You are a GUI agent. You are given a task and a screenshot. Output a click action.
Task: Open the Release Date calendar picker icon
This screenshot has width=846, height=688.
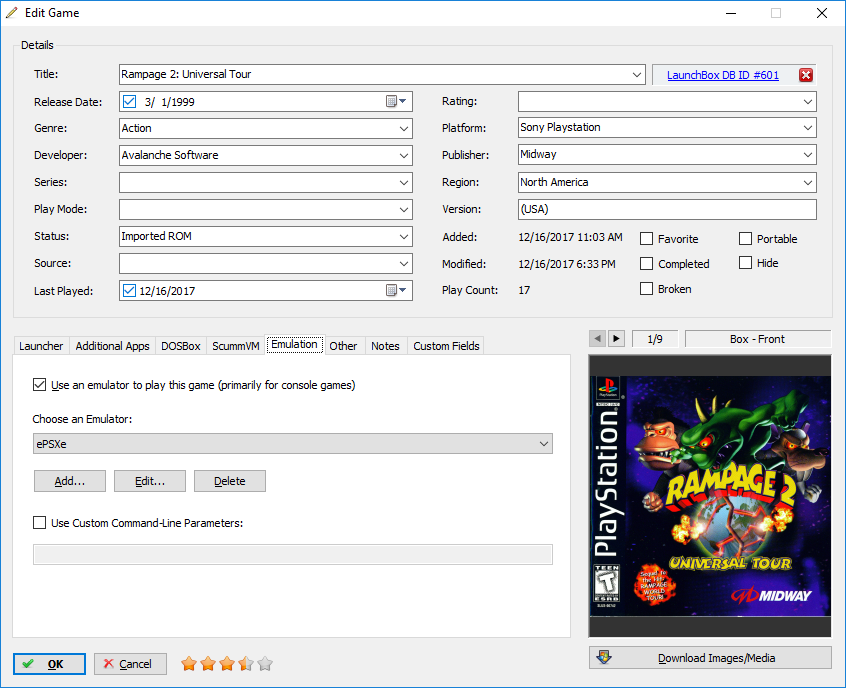click(396, 101)
